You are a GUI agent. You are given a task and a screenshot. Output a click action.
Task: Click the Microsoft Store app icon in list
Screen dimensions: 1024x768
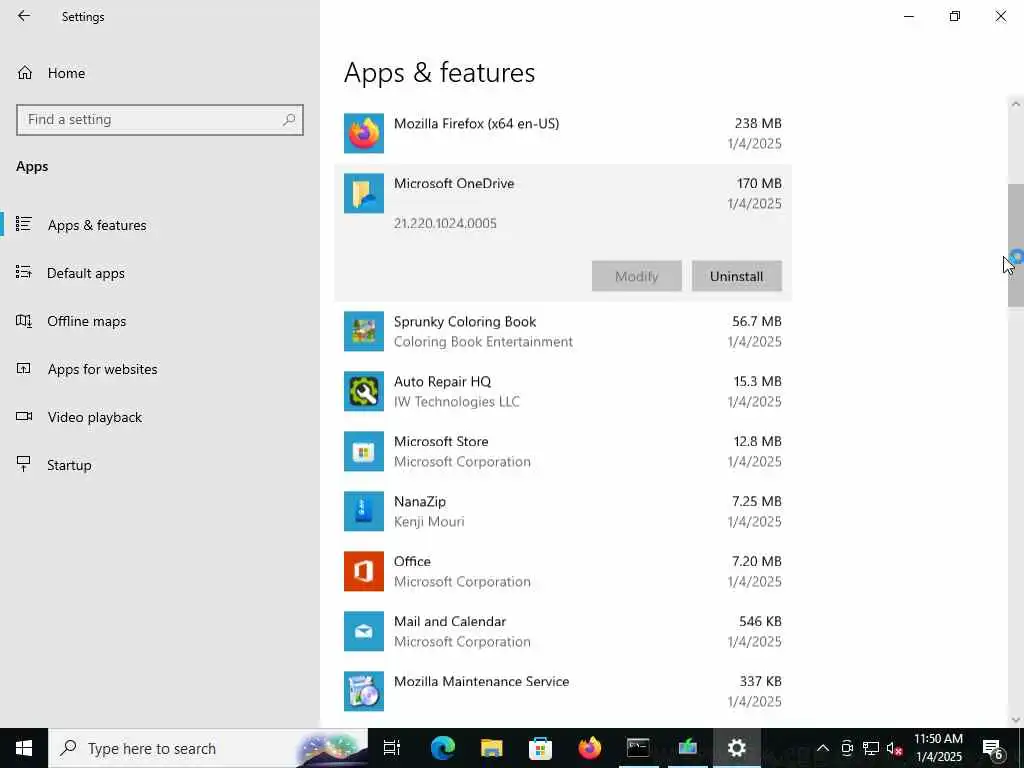click(x=364, y=451)
